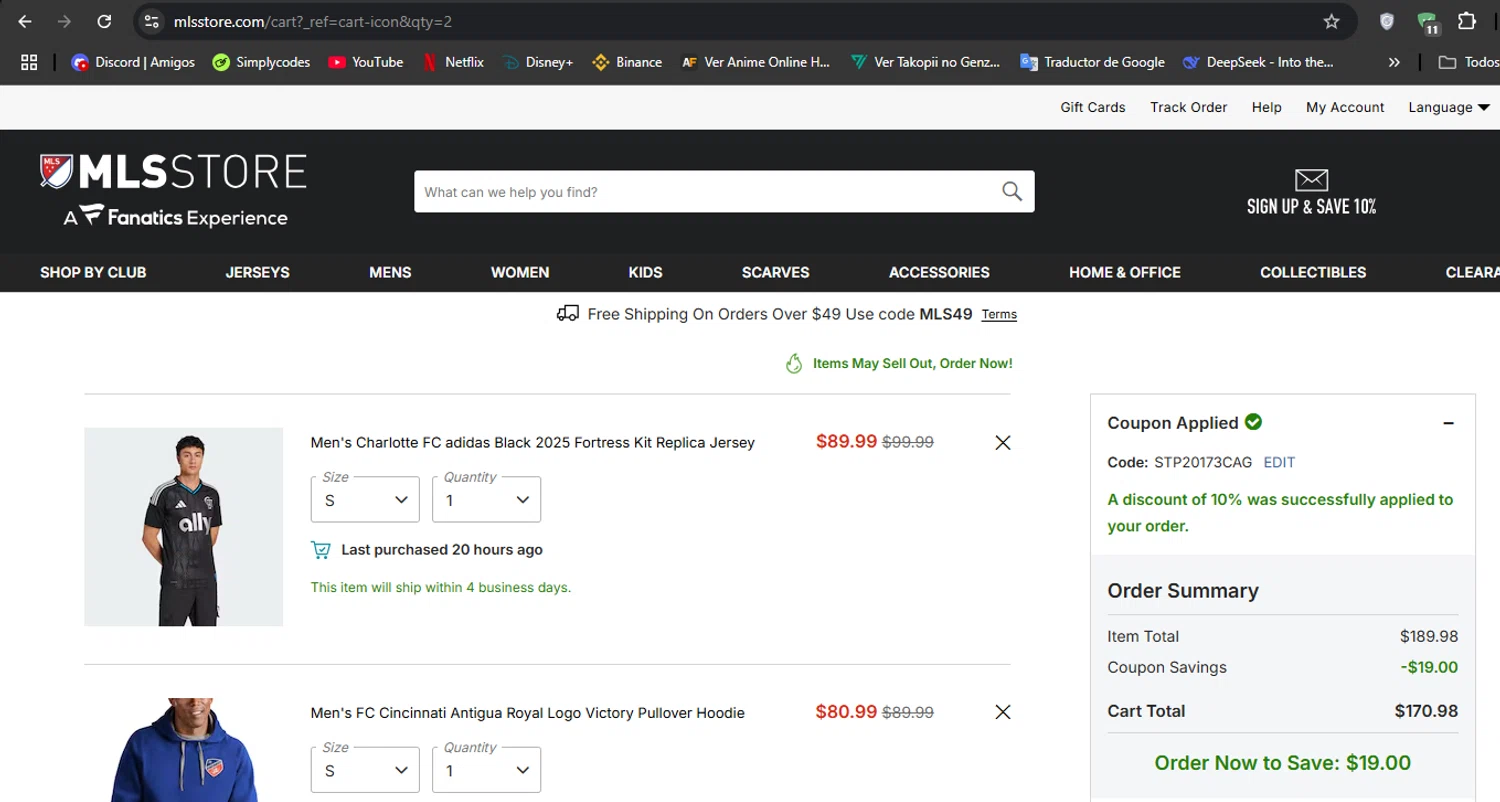Click the product search input field

700,192
